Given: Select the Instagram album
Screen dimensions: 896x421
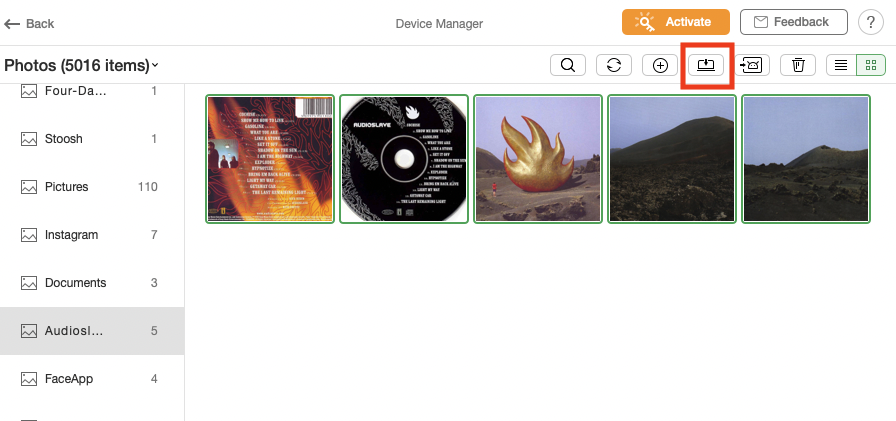Looking at the screenshot, I should click(x=92, y=235).
